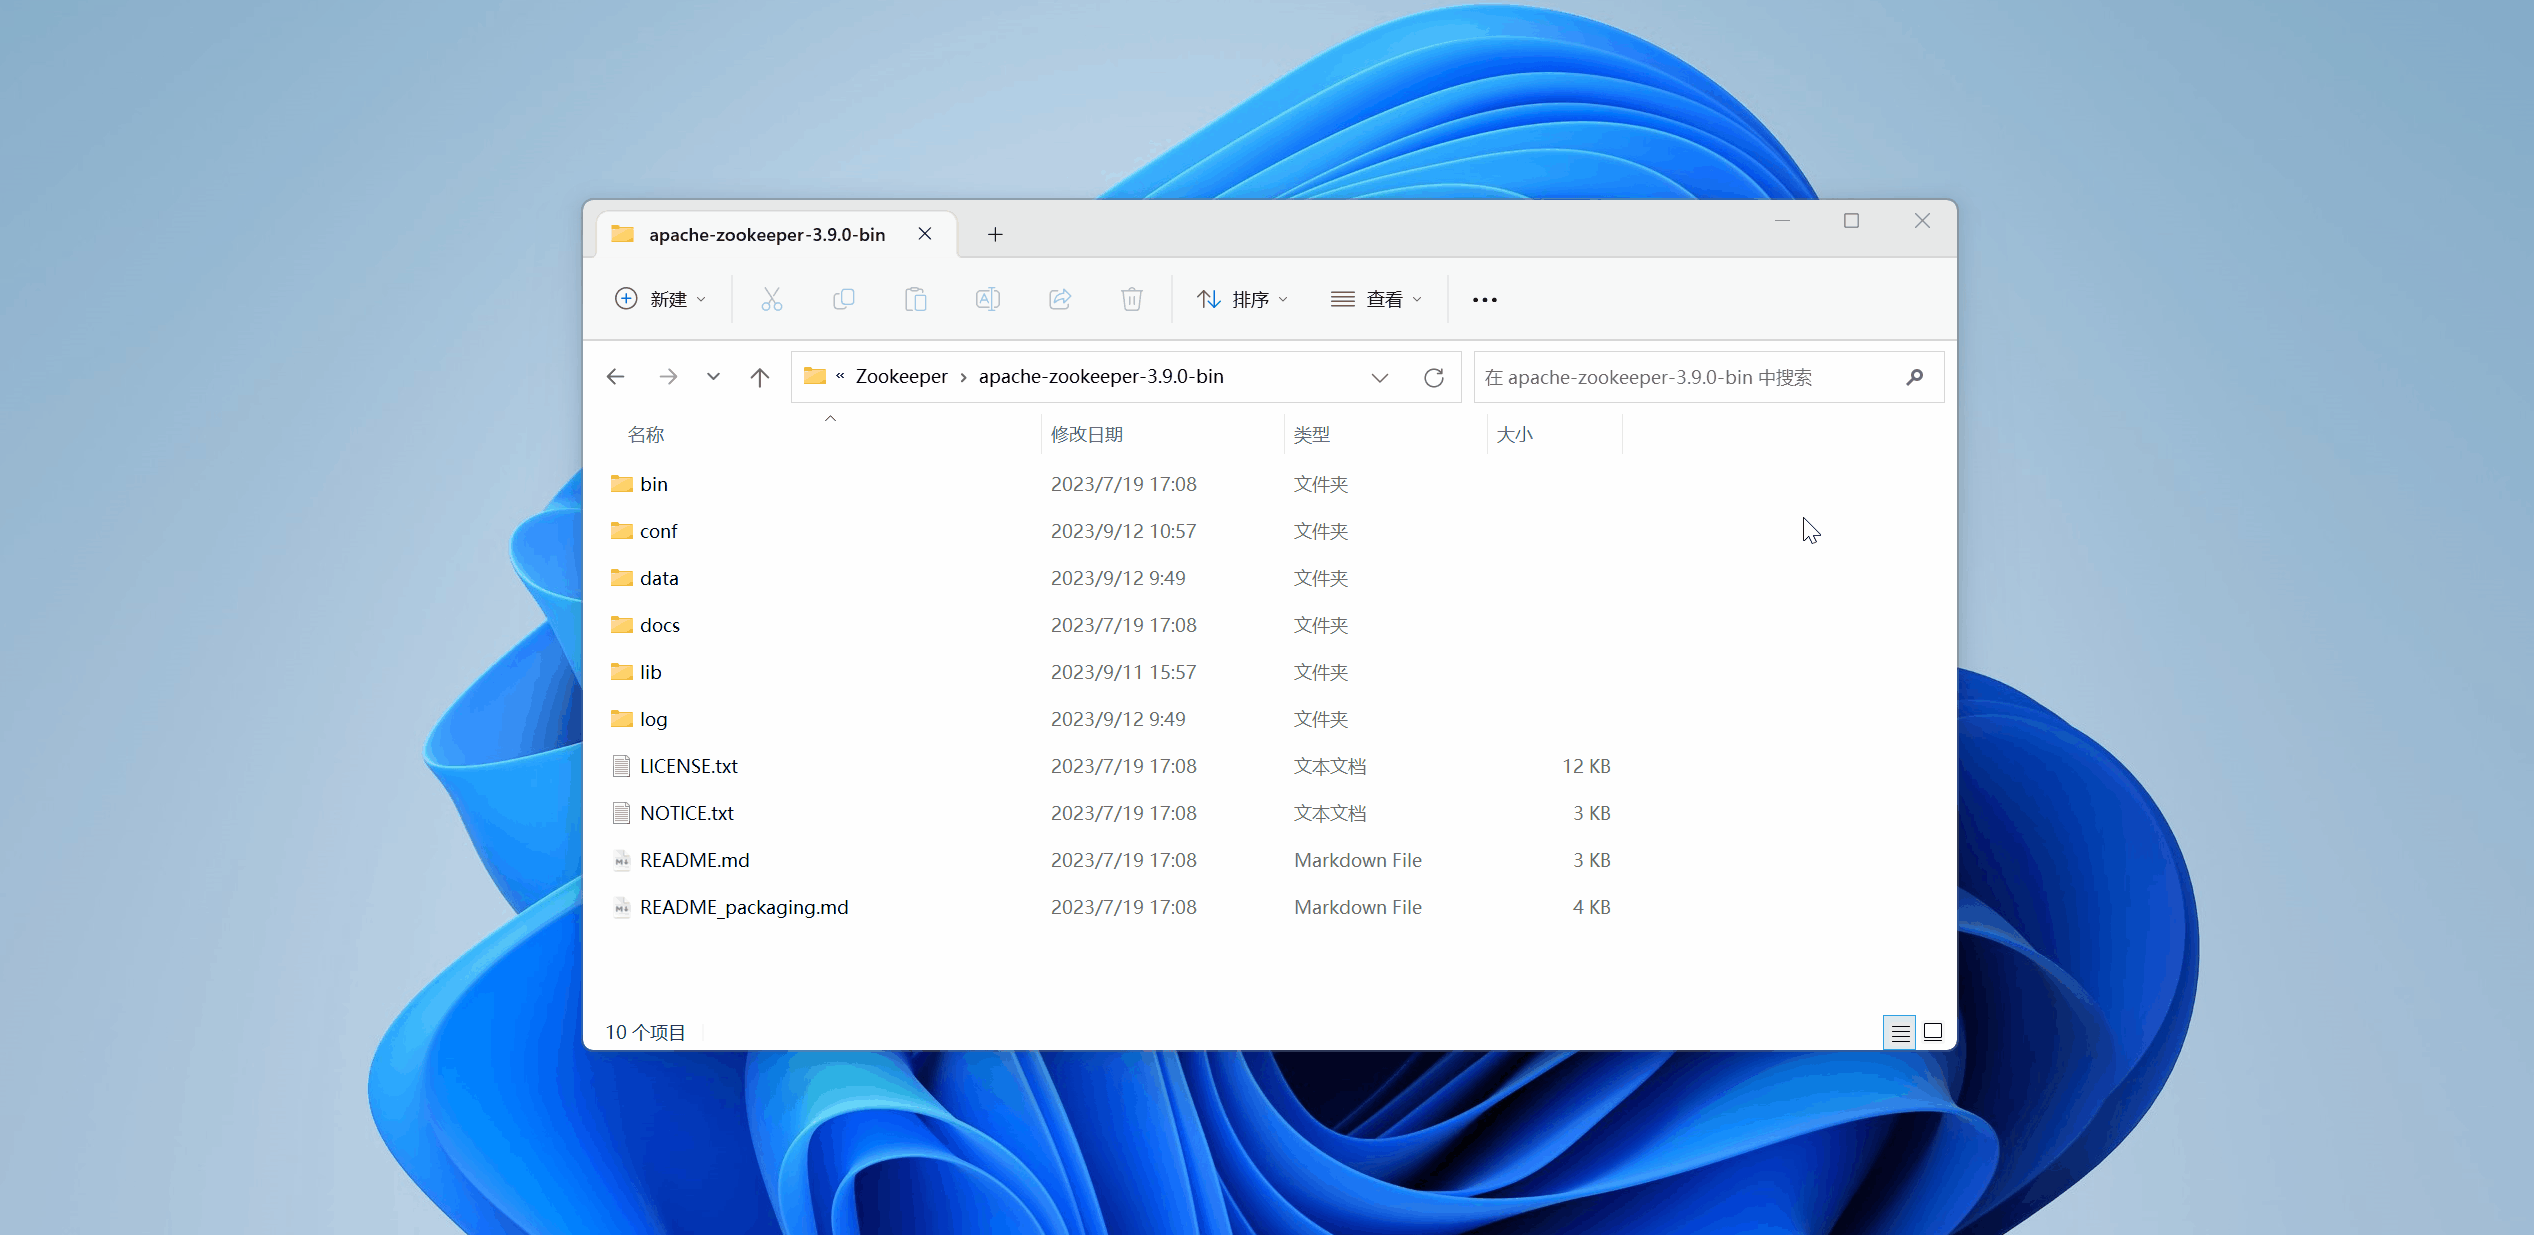
Task: Switch to large thumbnails view icon
Action: pos(1933,1032)
